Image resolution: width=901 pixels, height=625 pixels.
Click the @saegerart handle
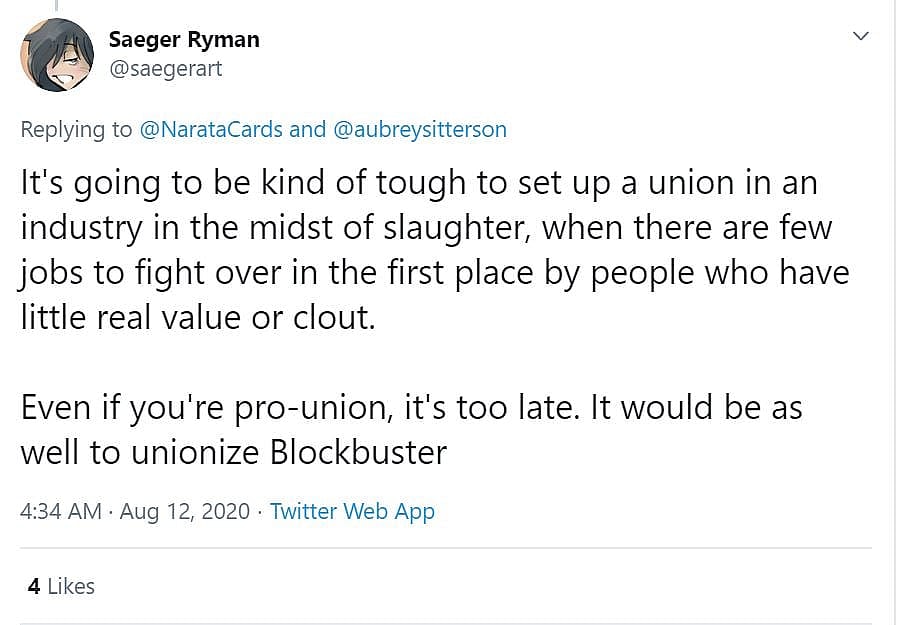click(165, 68)
